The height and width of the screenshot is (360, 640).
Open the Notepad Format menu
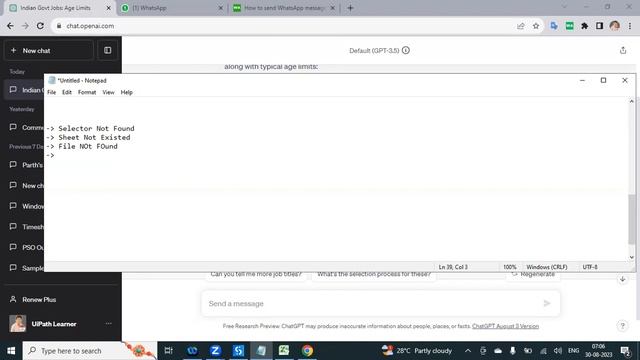point(87,92)
